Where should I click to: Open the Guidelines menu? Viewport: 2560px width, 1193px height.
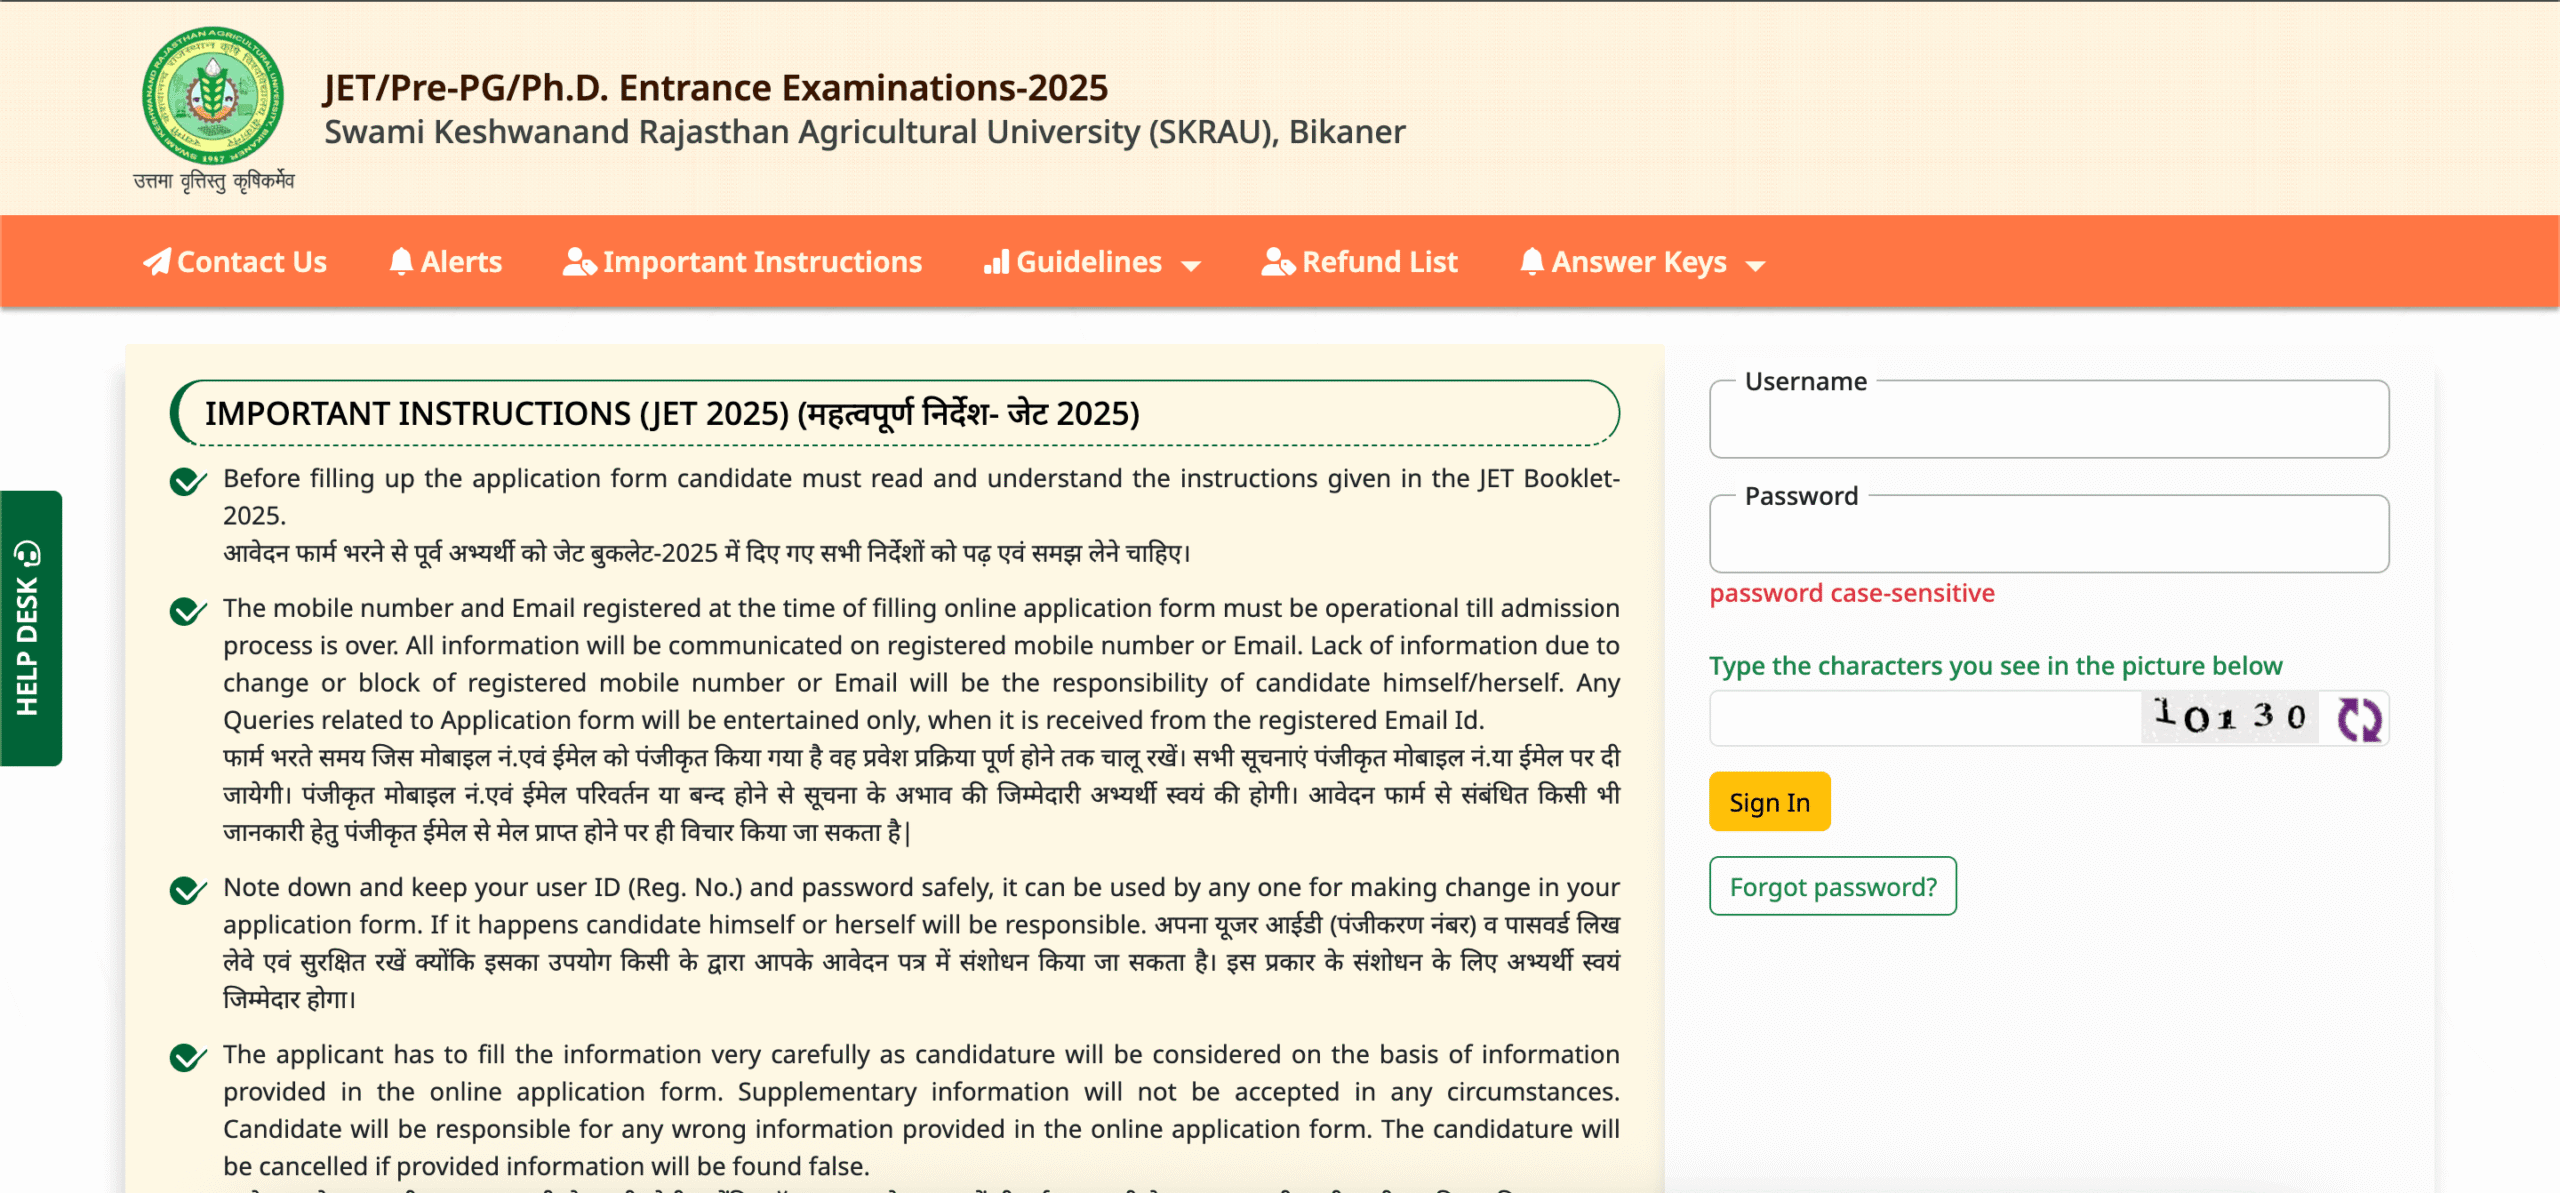pyautogui.click(x=1092, y=262)
